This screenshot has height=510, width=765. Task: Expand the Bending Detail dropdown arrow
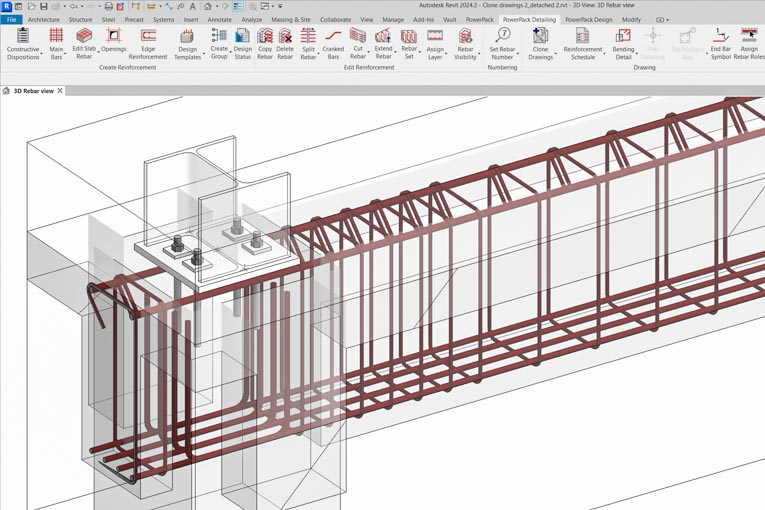click(x=637, y=53)
